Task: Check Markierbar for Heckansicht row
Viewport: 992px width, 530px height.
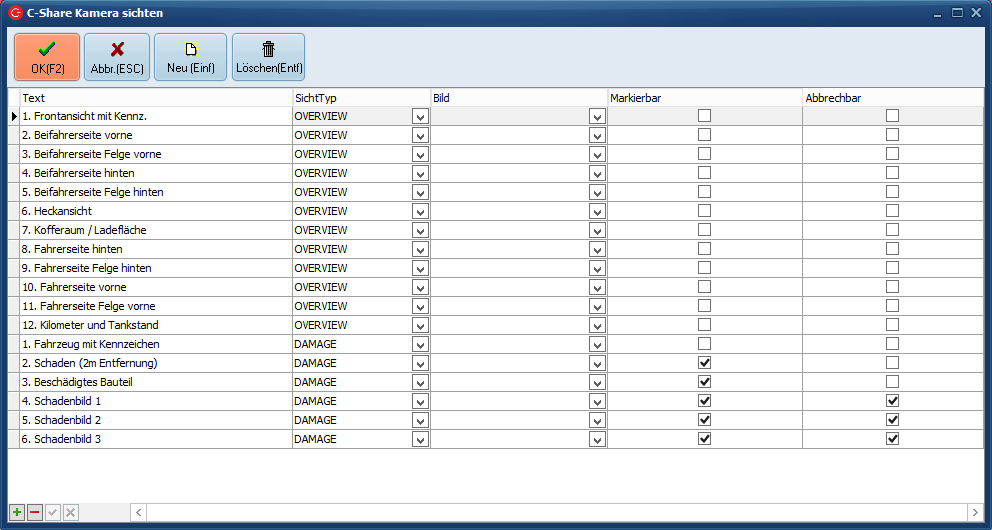Action: (705, 211)
